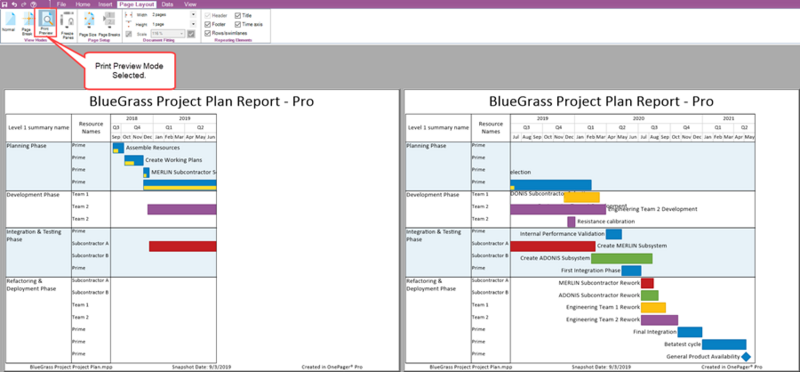Click the 'Engineering Team 2 Rework' label

click(603, 319)
